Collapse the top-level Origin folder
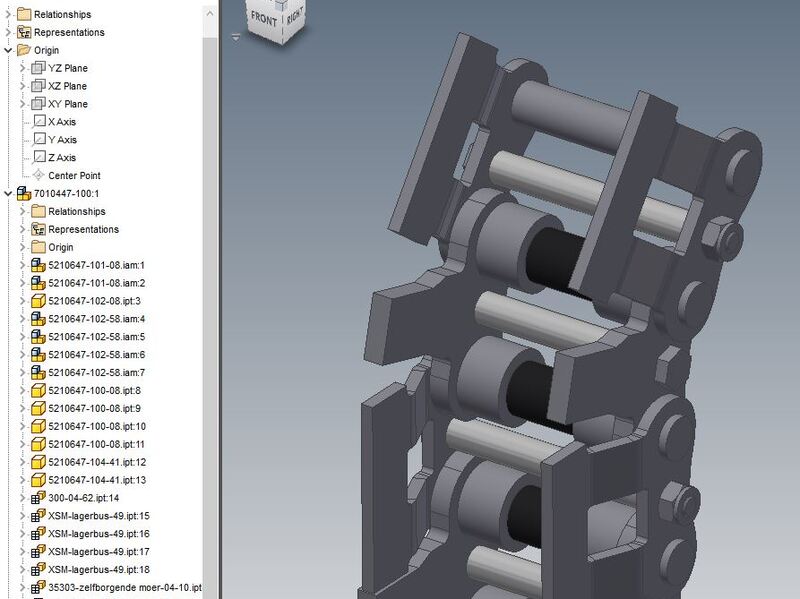Image resolution: width=800 pixels, height=599 pixels. pos(8,50)
